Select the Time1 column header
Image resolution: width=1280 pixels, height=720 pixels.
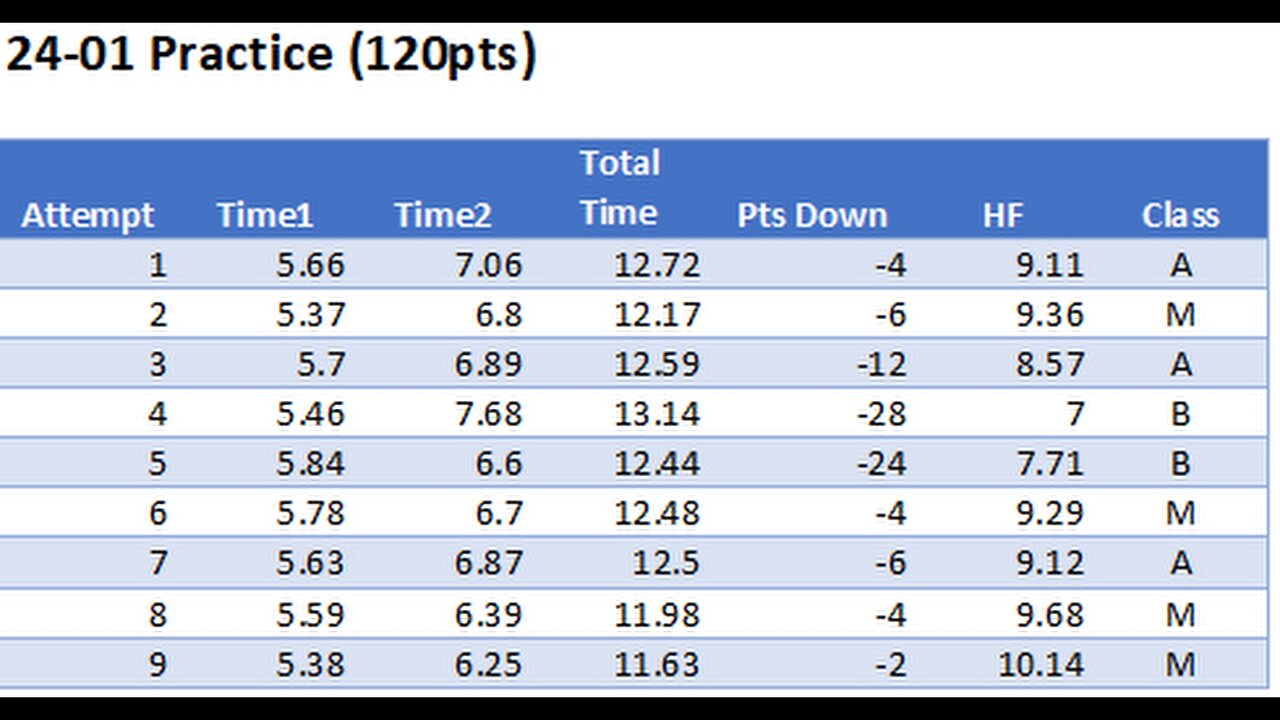264,215
